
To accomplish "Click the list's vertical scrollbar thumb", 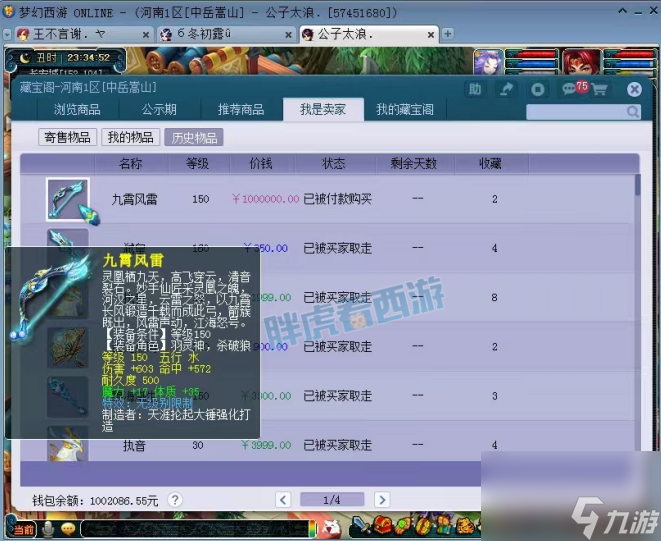I will 637,185.
